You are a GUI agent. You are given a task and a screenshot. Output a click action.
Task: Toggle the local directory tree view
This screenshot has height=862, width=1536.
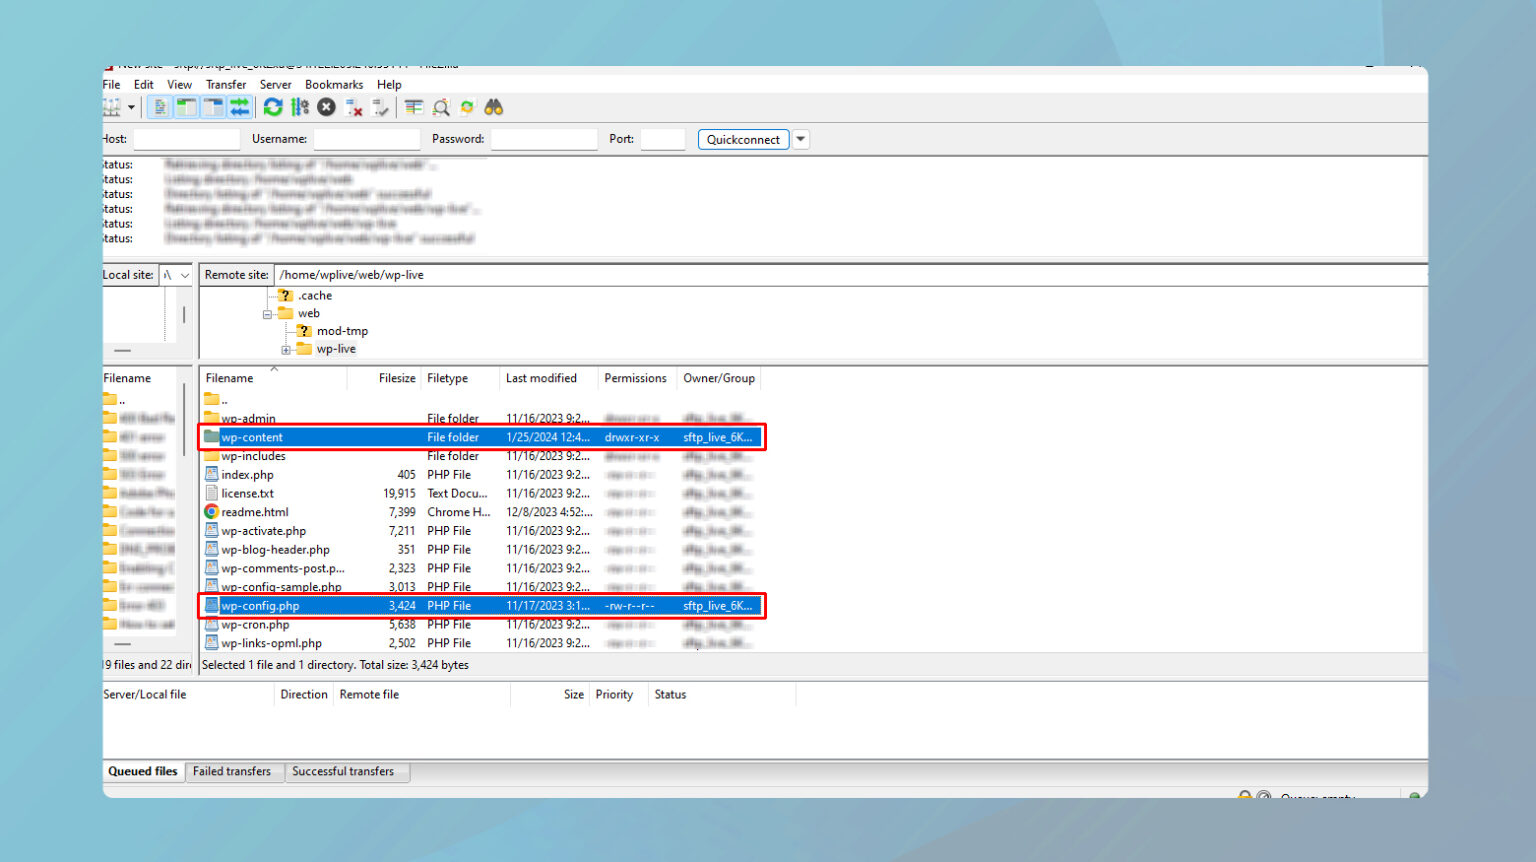[x=186, y=107]
